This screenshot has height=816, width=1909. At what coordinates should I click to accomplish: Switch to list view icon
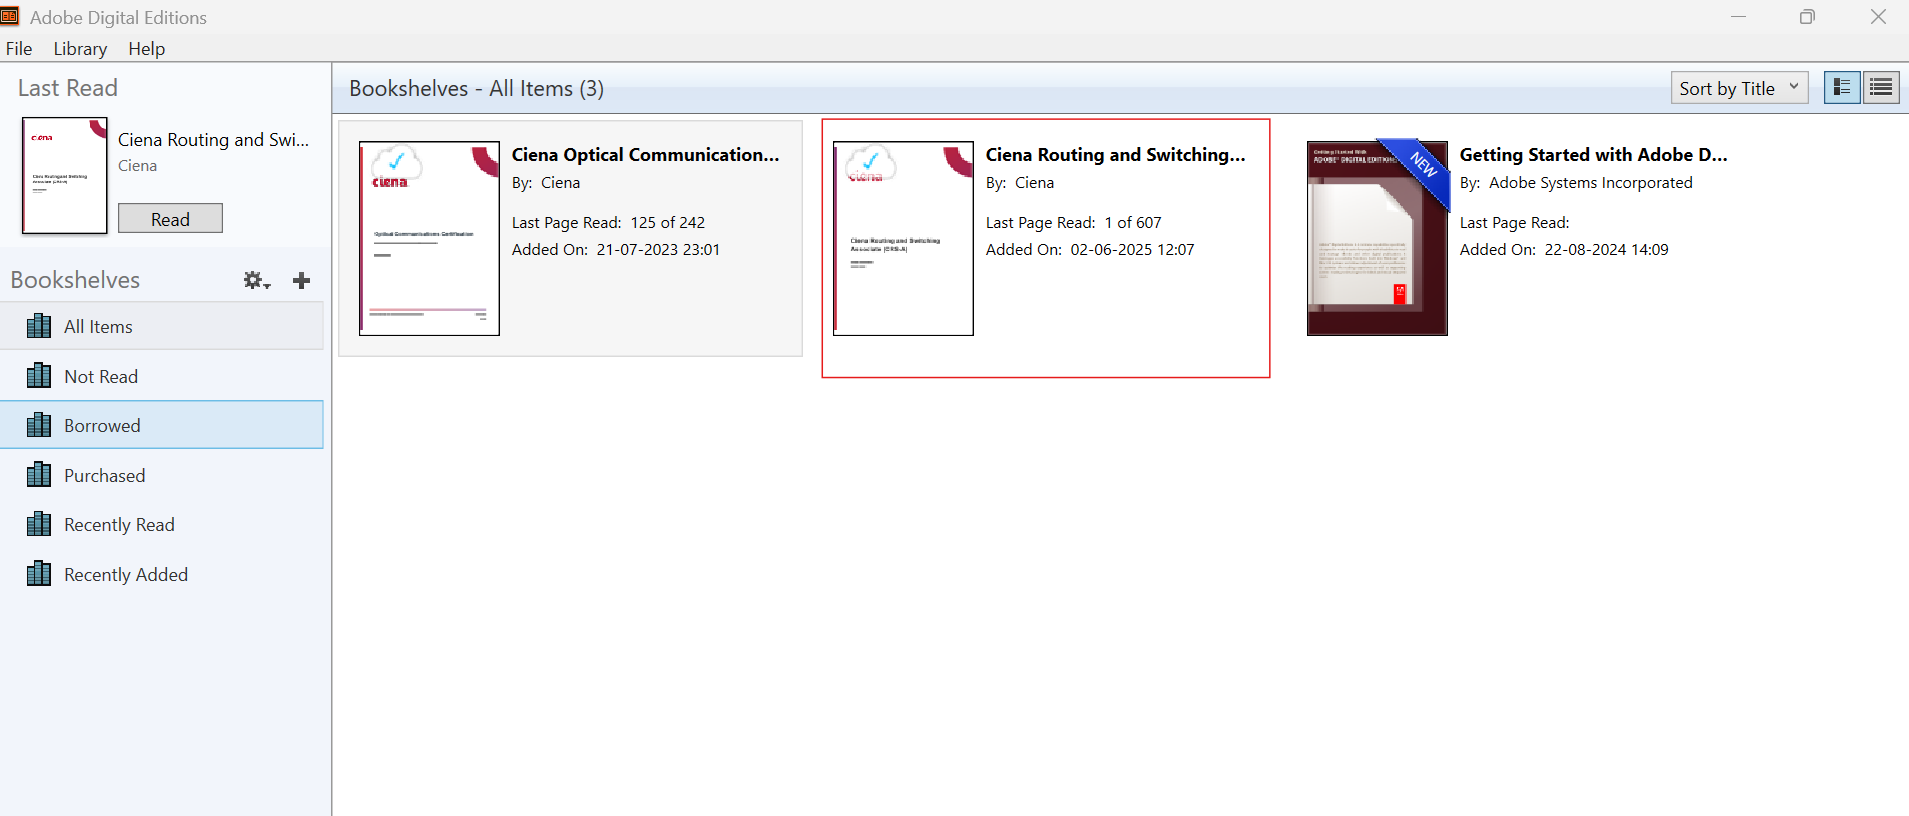(1881, 88)
